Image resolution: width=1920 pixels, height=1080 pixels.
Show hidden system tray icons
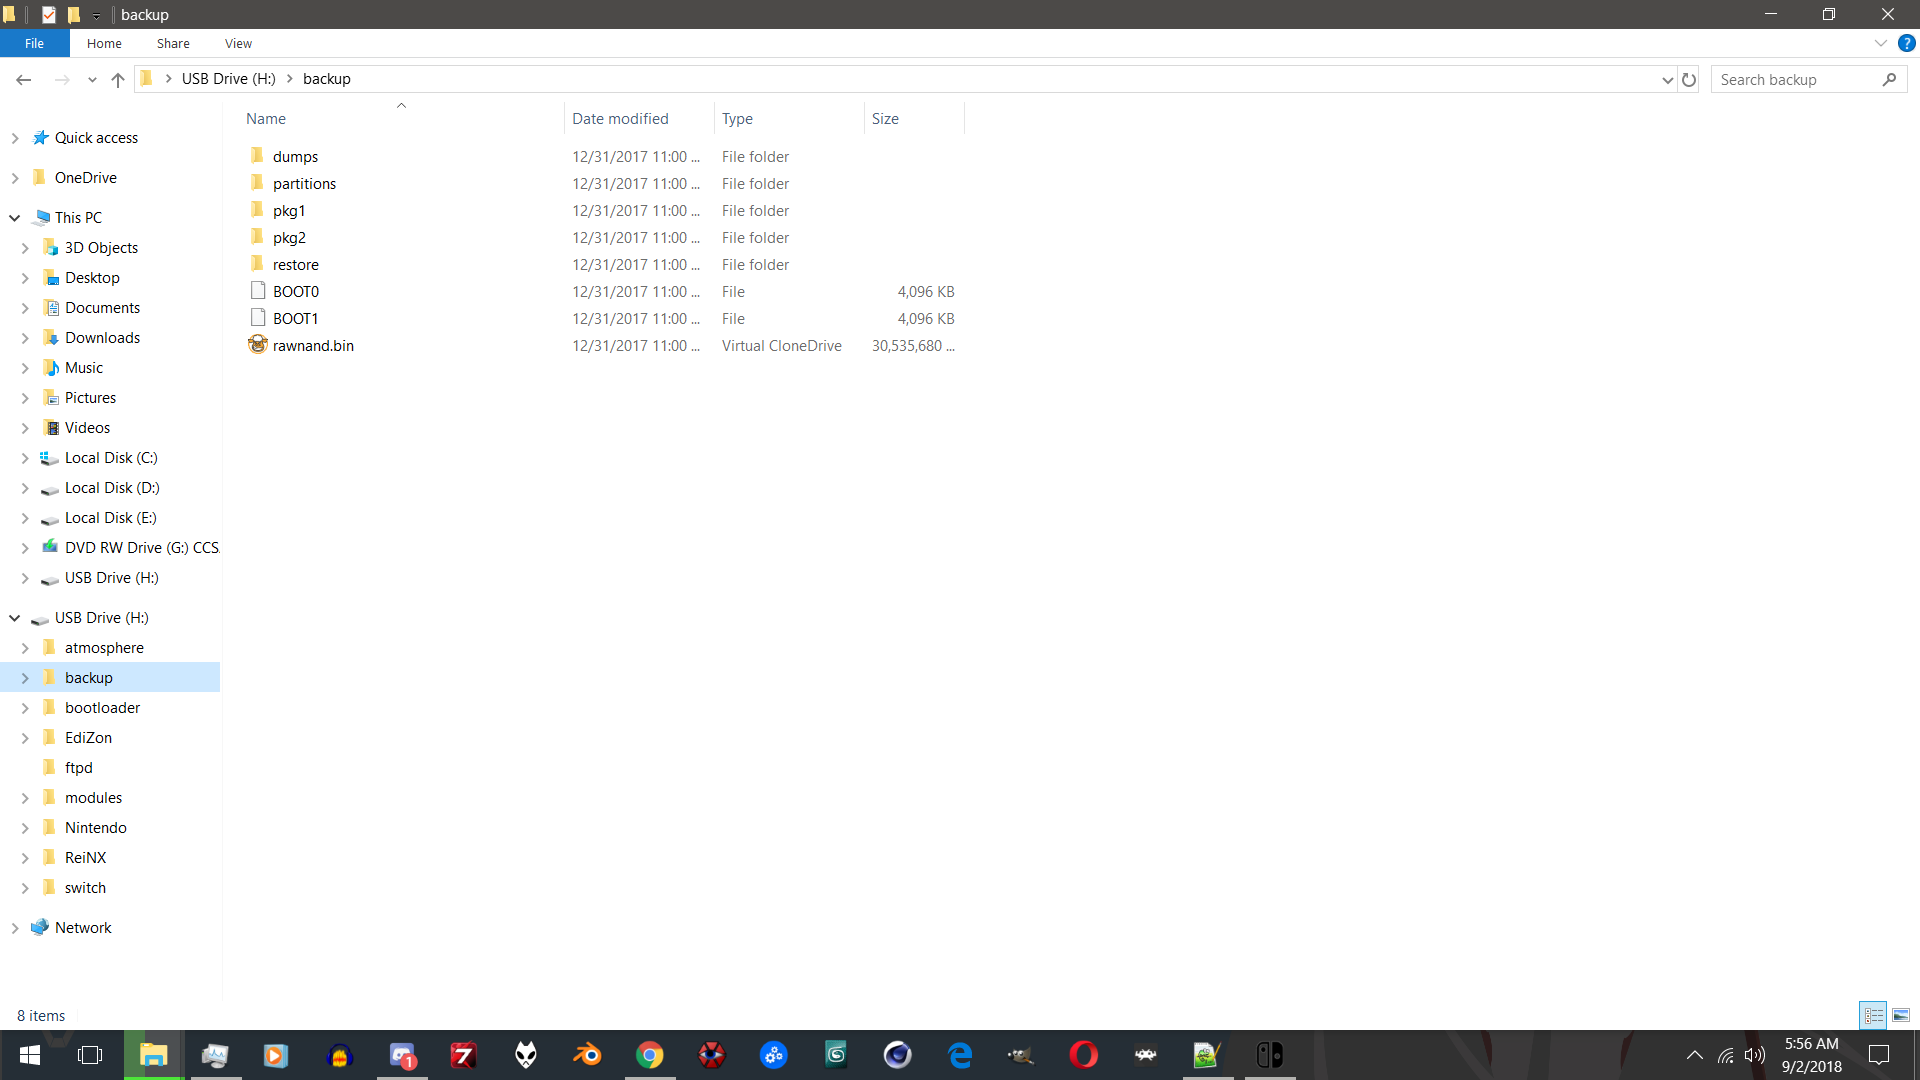coord(1695,1055)
